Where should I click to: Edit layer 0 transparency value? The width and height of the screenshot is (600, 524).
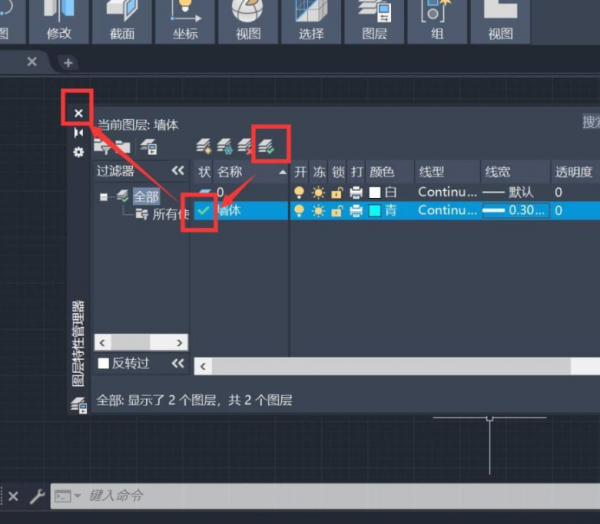click(x=558, y=192)
